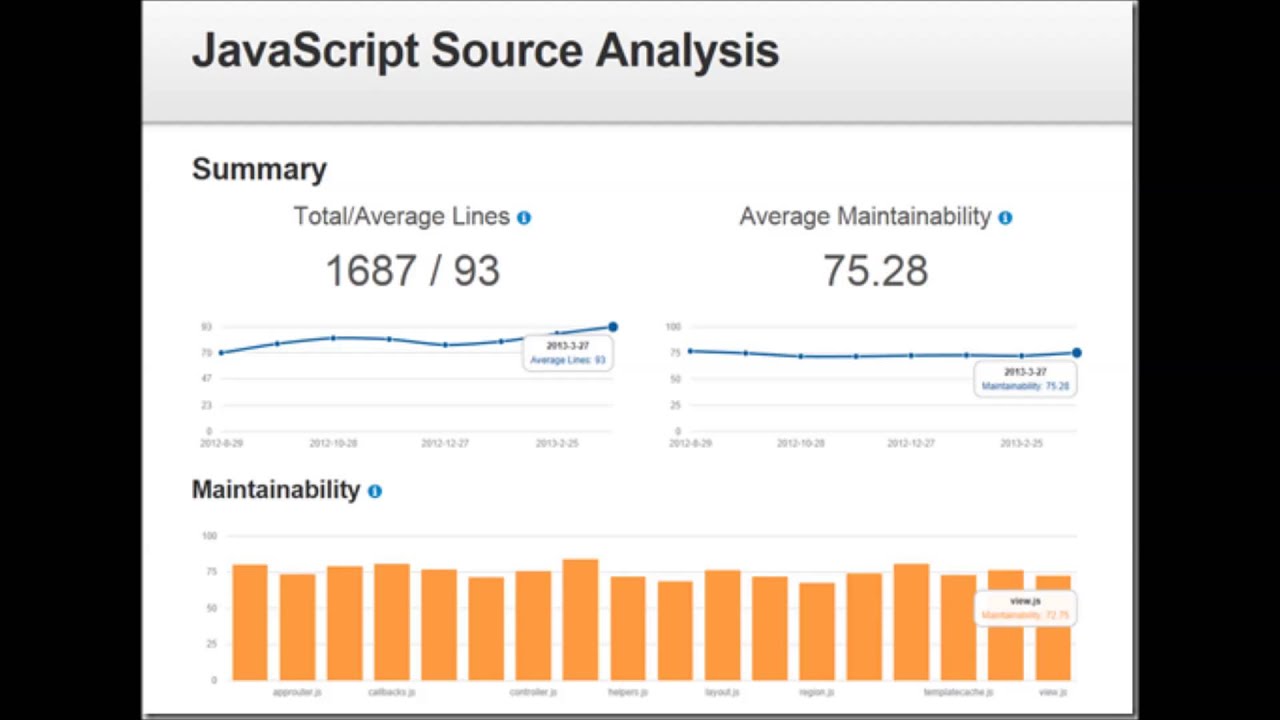This screenshot has height=720, width=1280.
Task: Select the tallest orange maintainability bar
Action: click(580, 620)
